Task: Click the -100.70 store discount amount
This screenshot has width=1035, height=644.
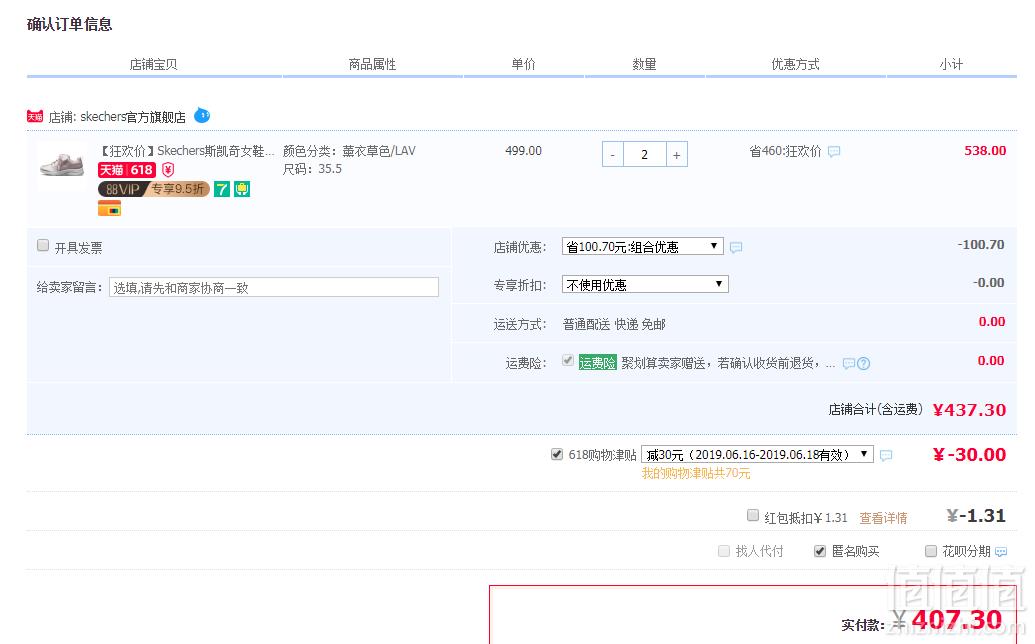Action: (981, 245)
